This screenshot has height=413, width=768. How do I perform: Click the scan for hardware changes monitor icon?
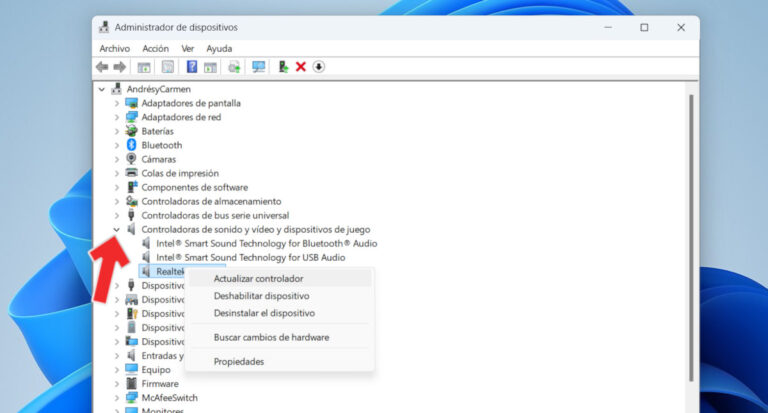(x=259, y=67)
